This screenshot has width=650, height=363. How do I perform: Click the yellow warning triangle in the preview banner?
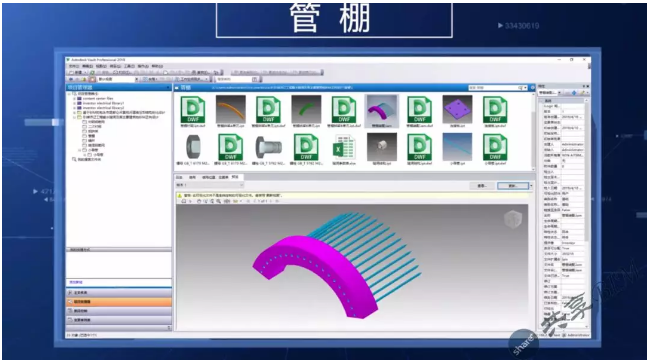click(x=180, y=195)
